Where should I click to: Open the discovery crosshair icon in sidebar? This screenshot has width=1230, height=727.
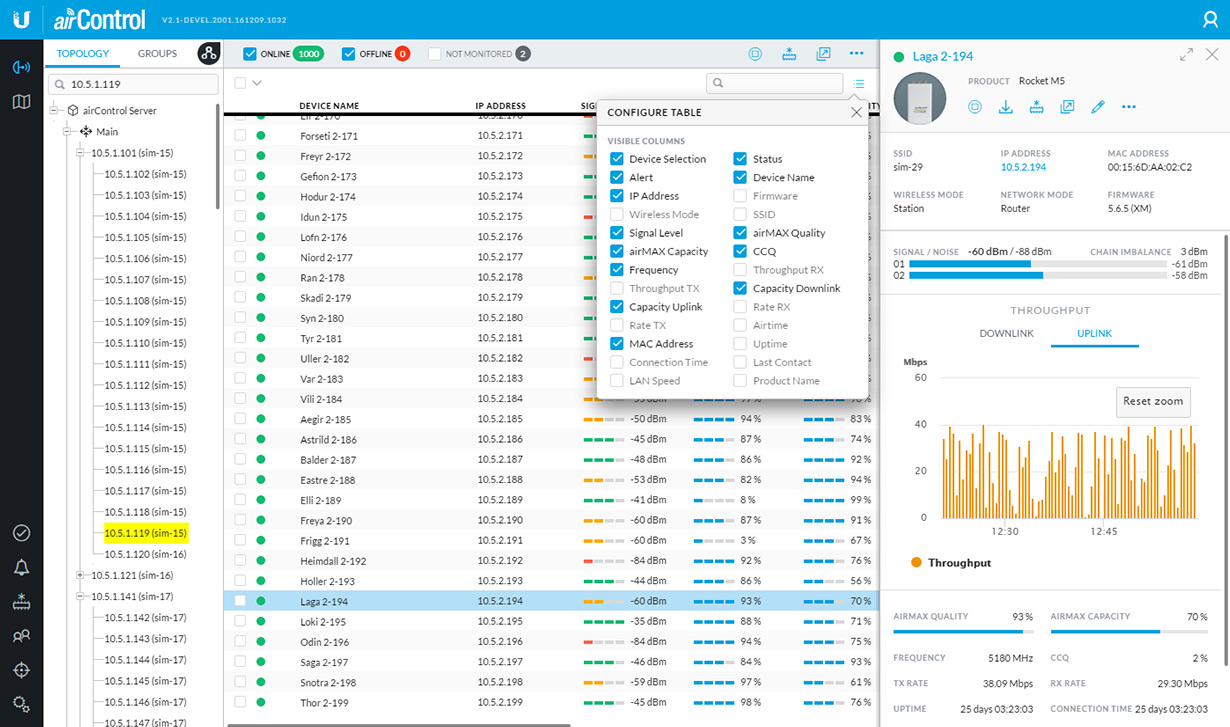pyautogui.click(x=21, y=669)
